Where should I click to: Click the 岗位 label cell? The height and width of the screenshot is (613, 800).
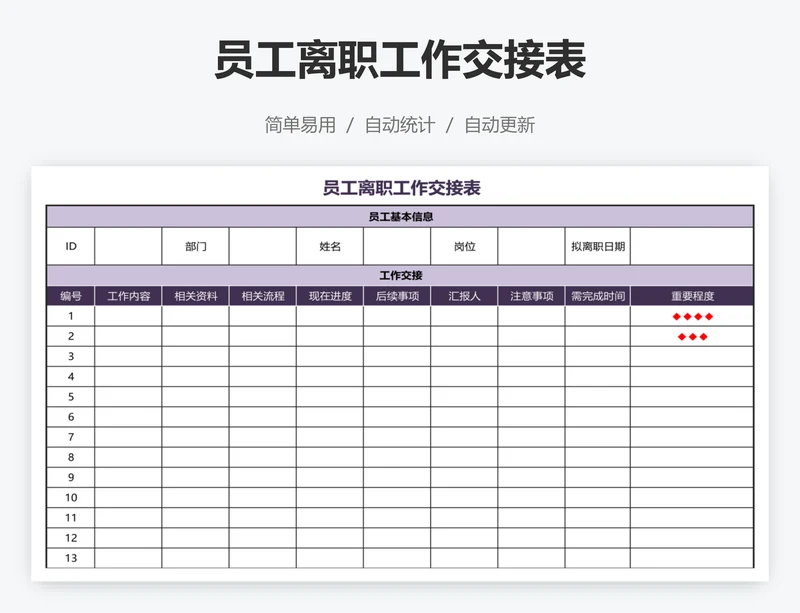click(x=464, y=247)
